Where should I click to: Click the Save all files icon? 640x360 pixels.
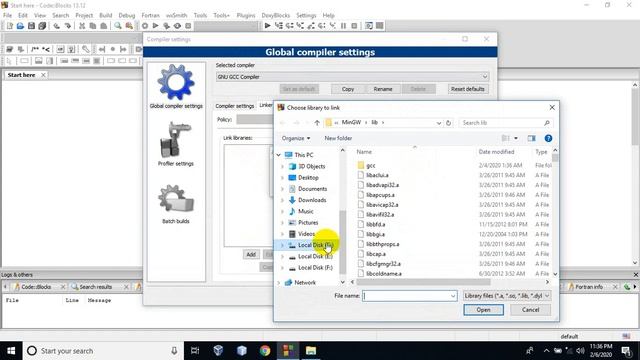tap(42, 26)
